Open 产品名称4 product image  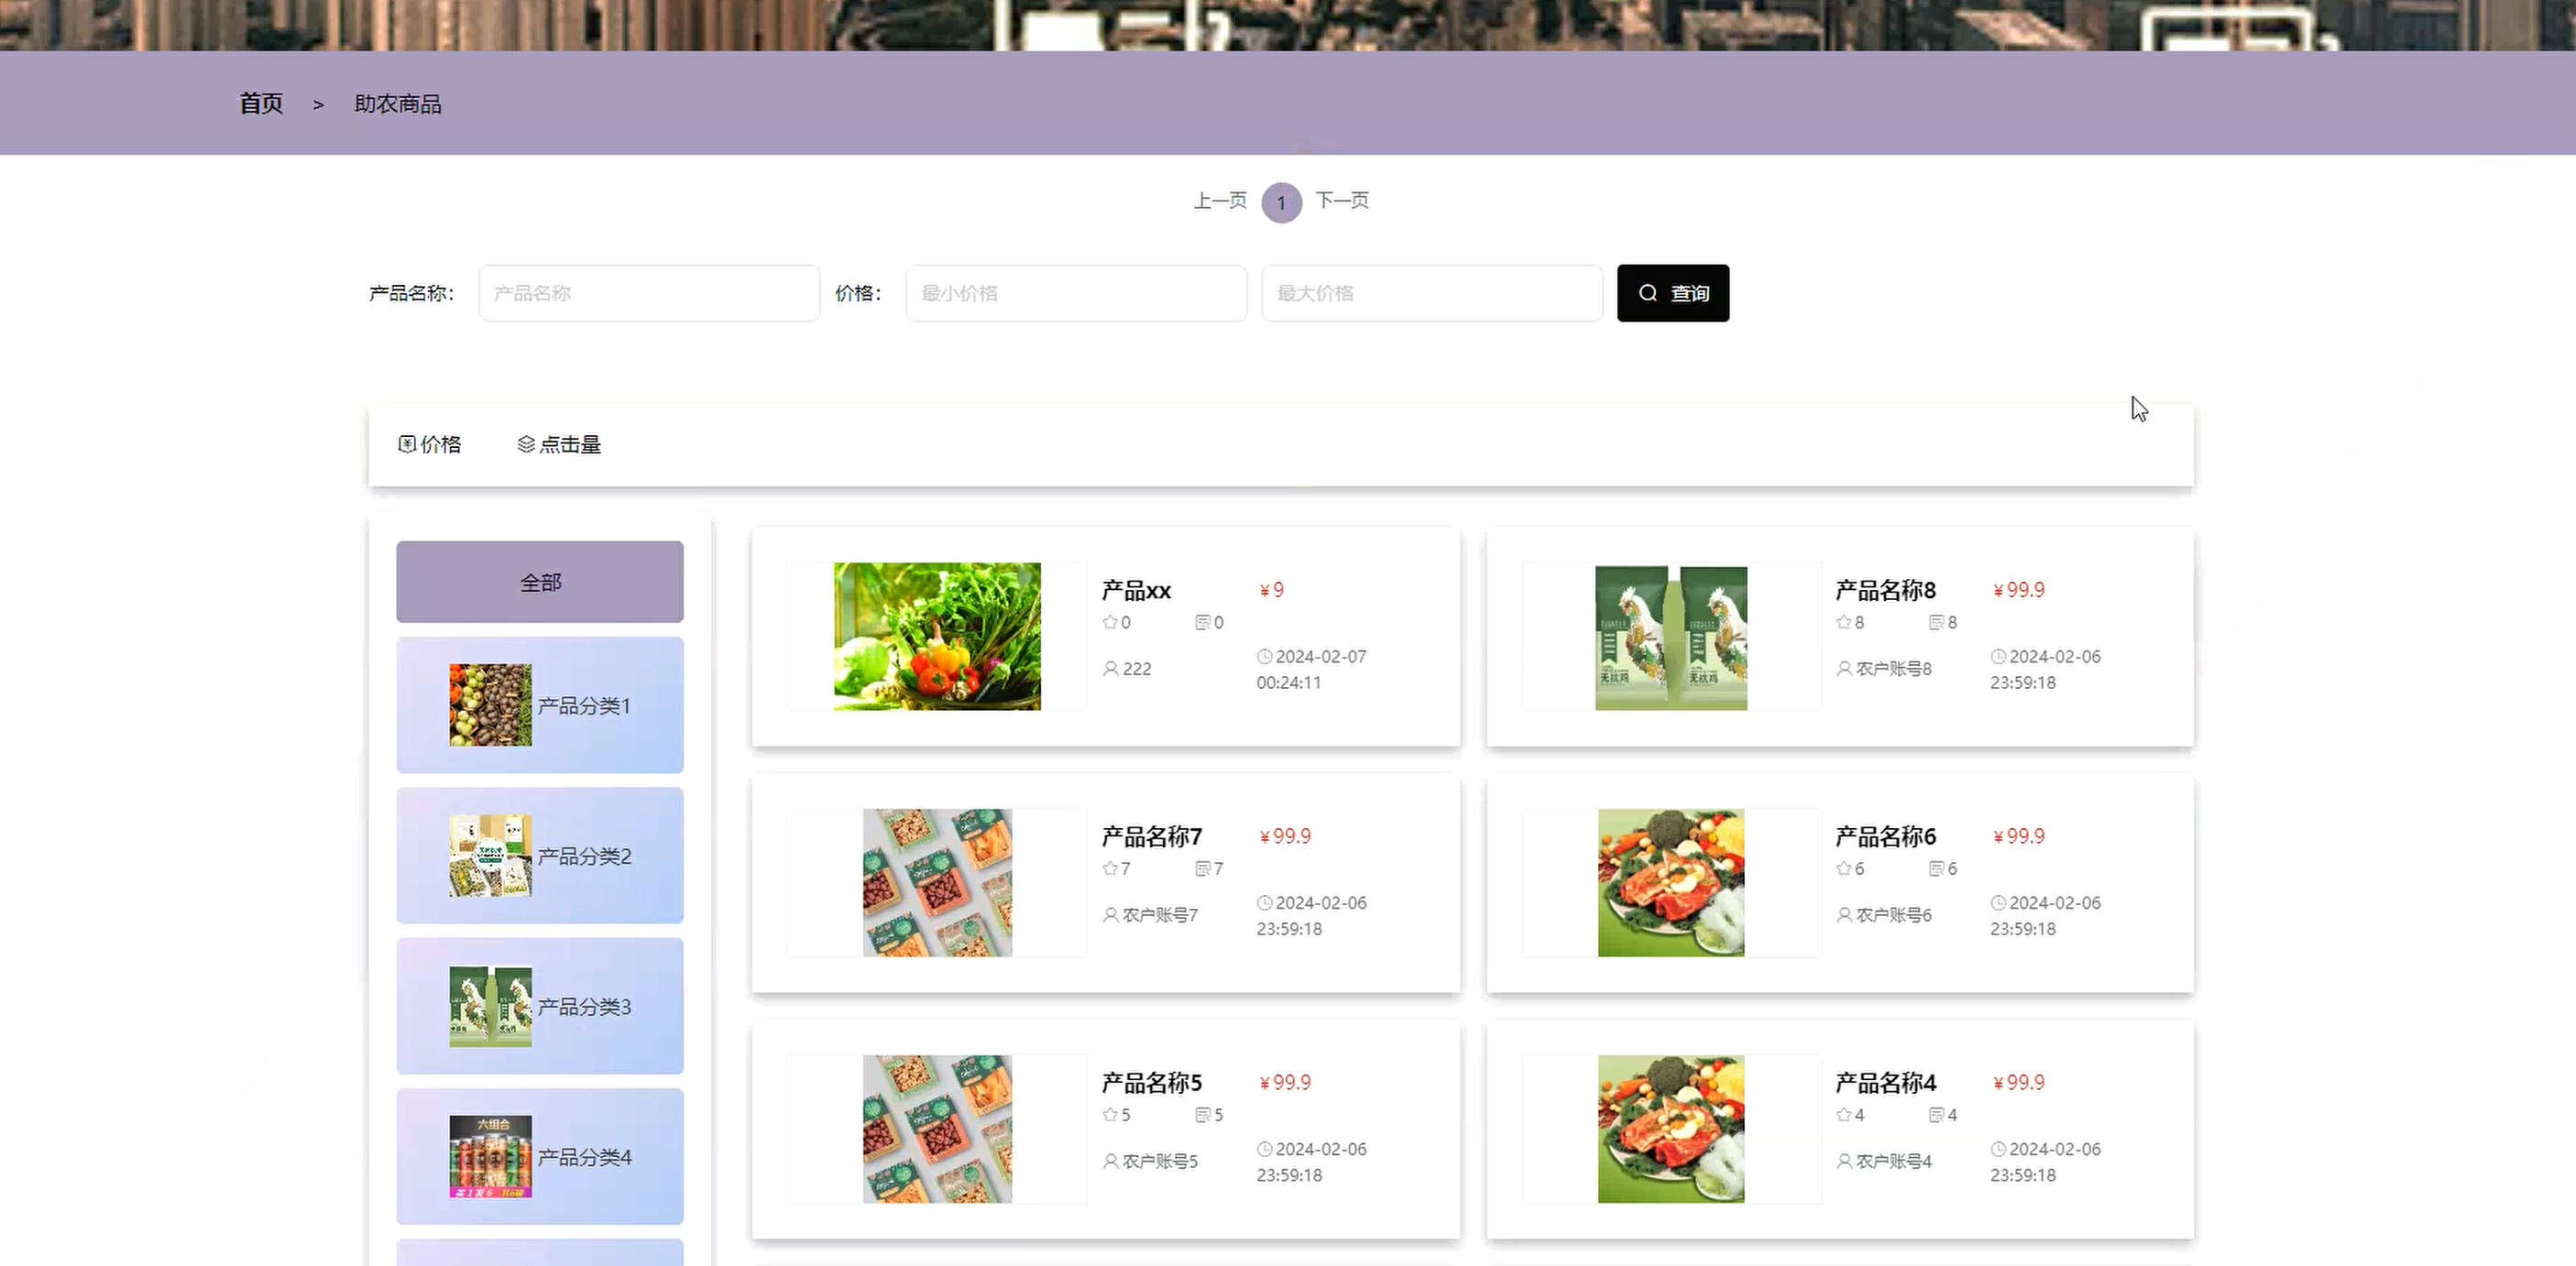click(x=1671, y=1128)
